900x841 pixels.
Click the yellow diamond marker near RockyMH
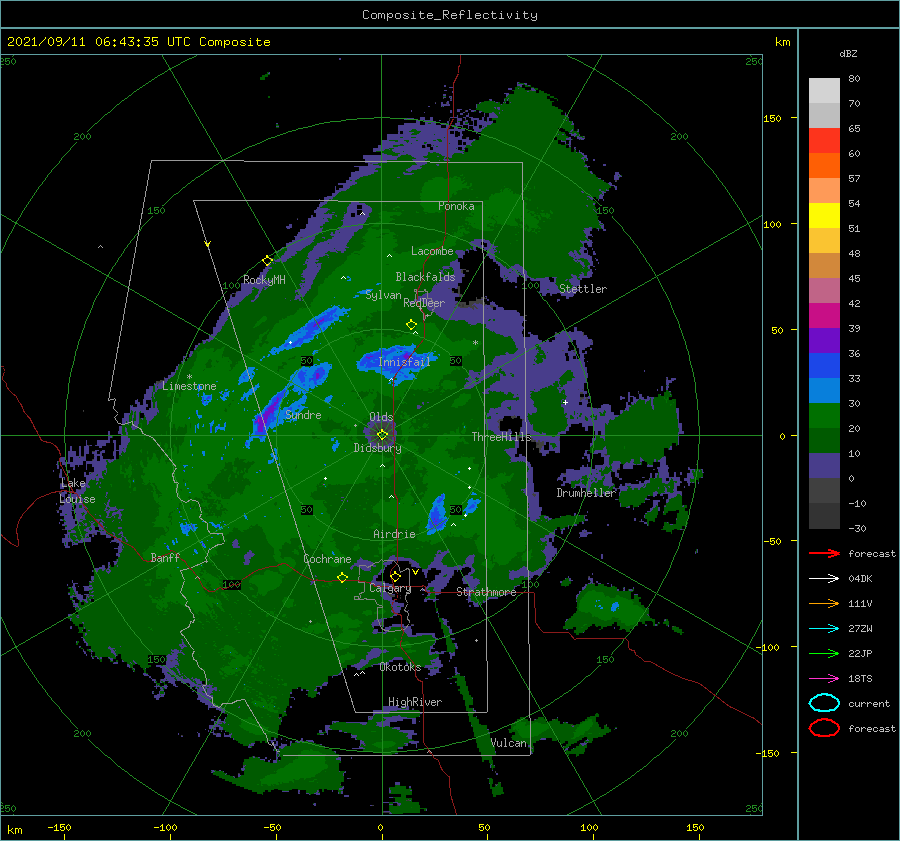point(267,261)
